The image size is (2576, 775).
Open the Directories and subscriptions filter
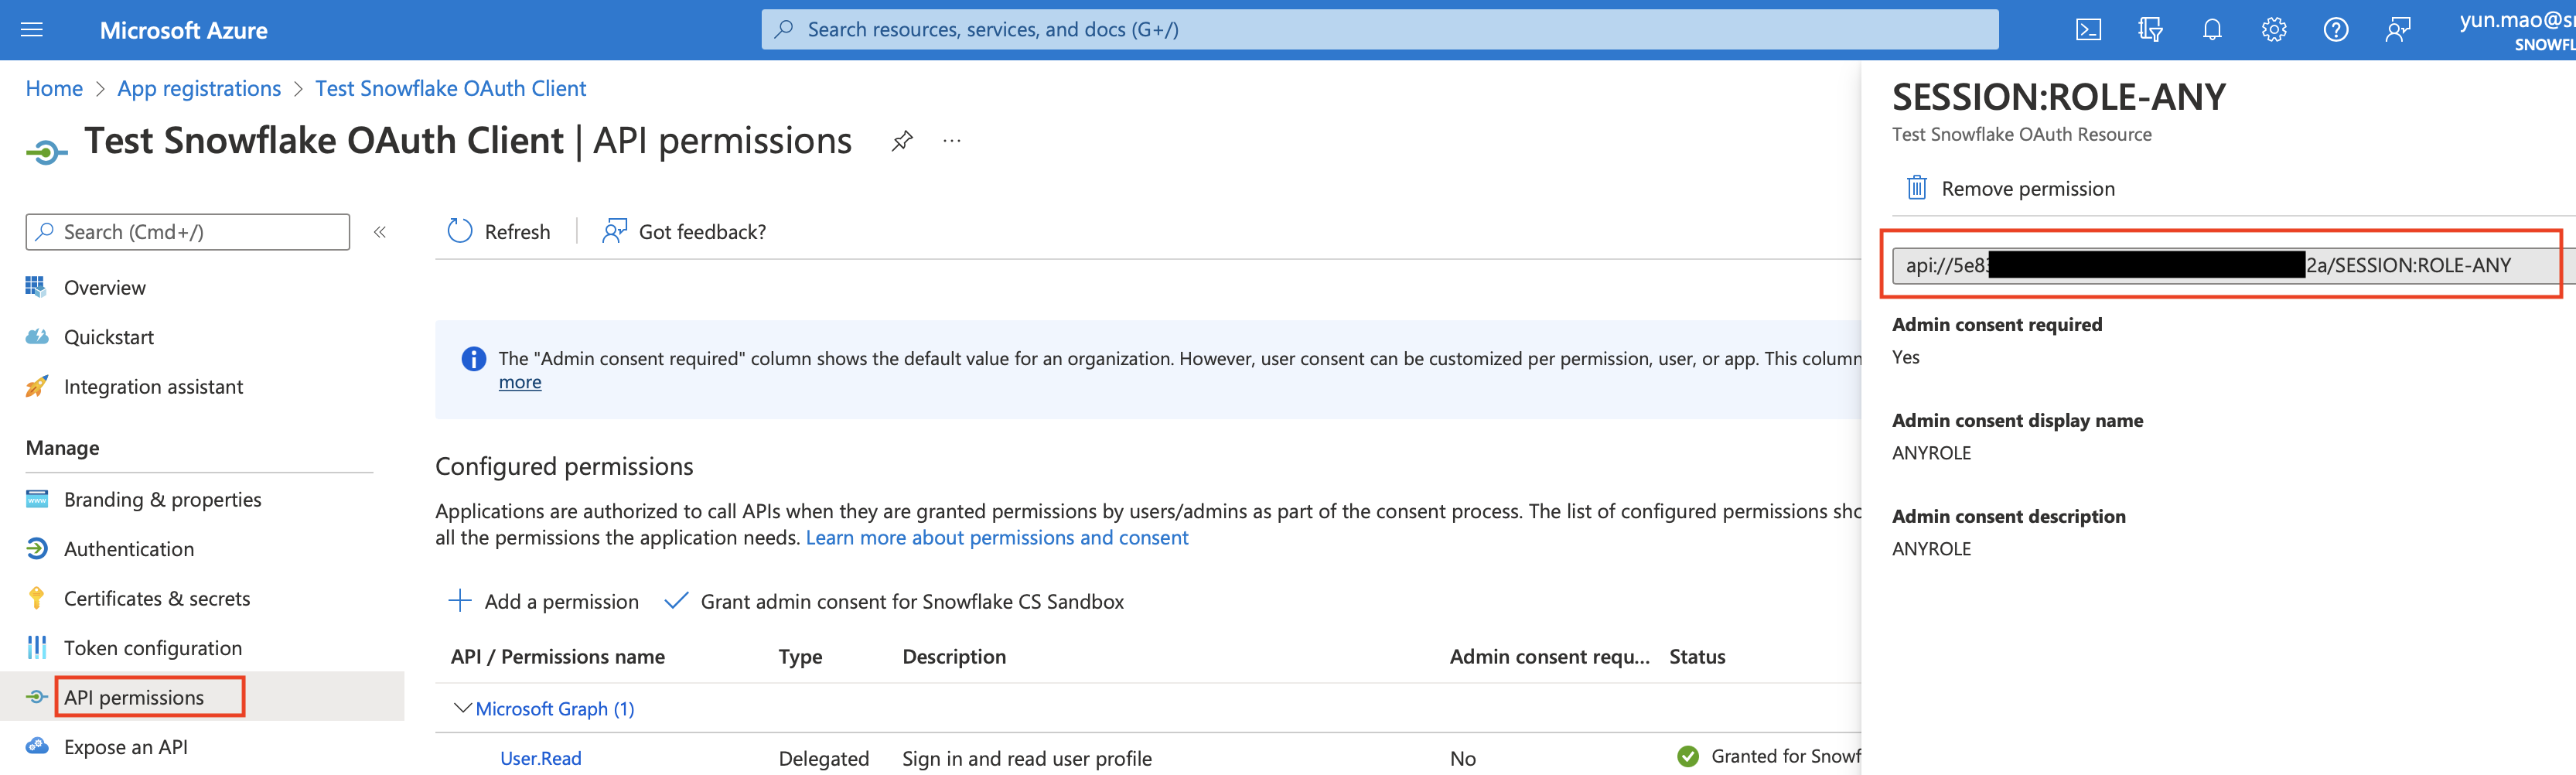click(x=2150, y=29)
